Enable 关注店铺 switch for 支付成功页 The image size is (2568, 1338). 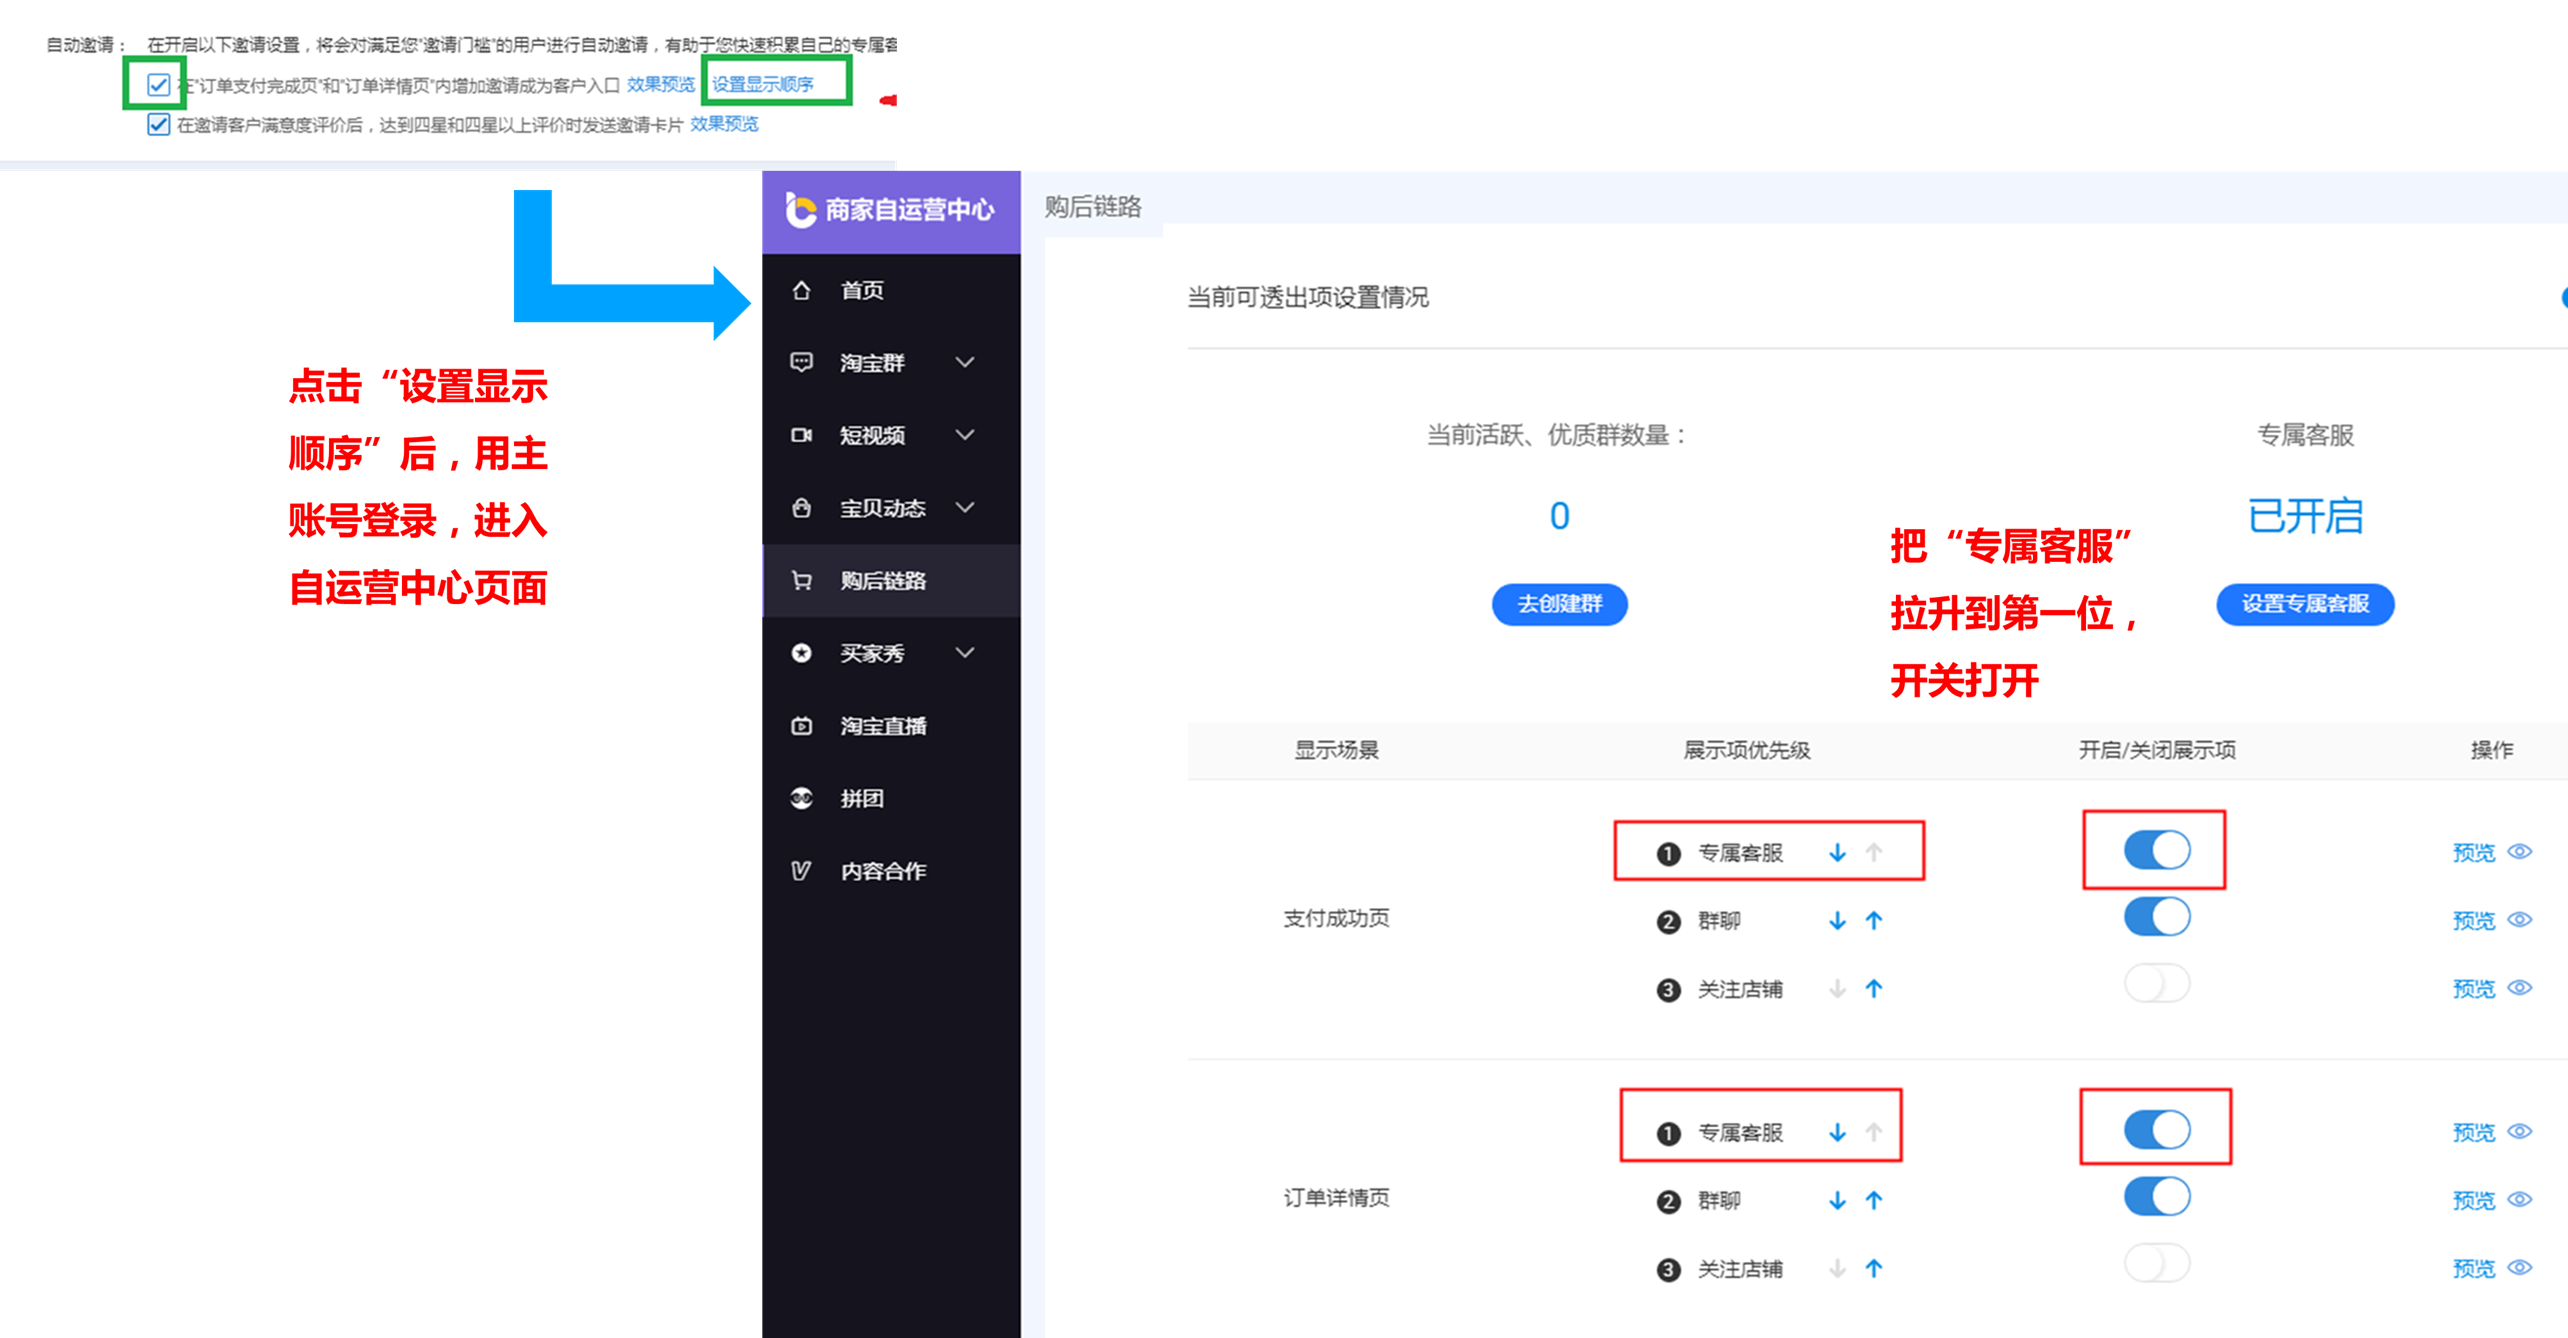[2157, 985]
